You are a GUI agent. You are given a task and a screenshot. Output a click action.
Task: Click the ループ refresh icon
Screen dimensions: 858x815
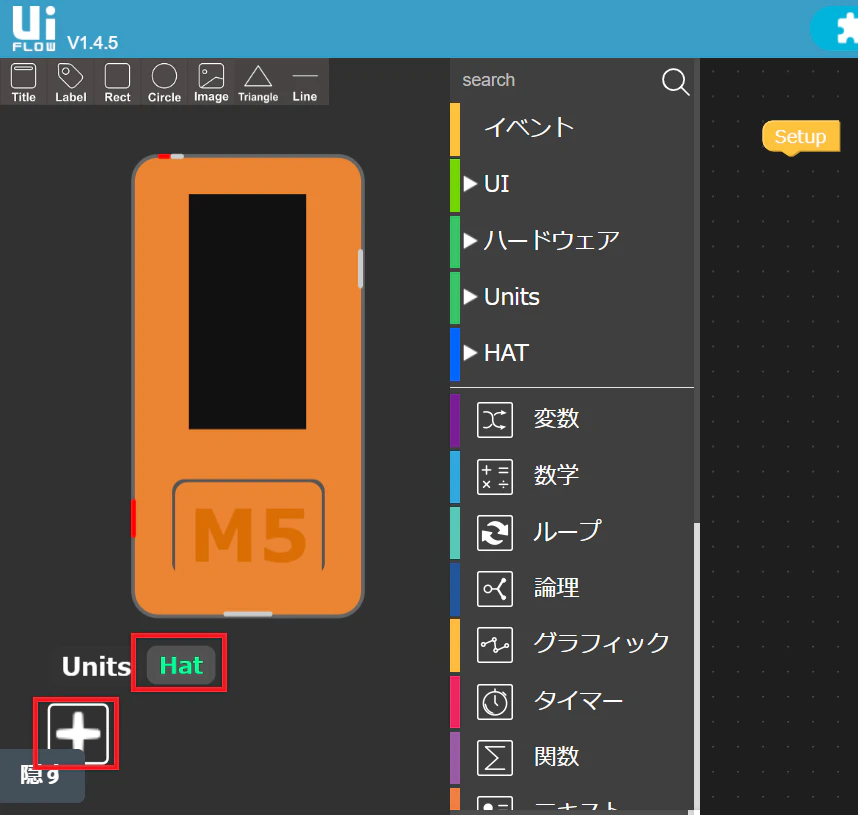pyautogui.click(x=495, y=533)
